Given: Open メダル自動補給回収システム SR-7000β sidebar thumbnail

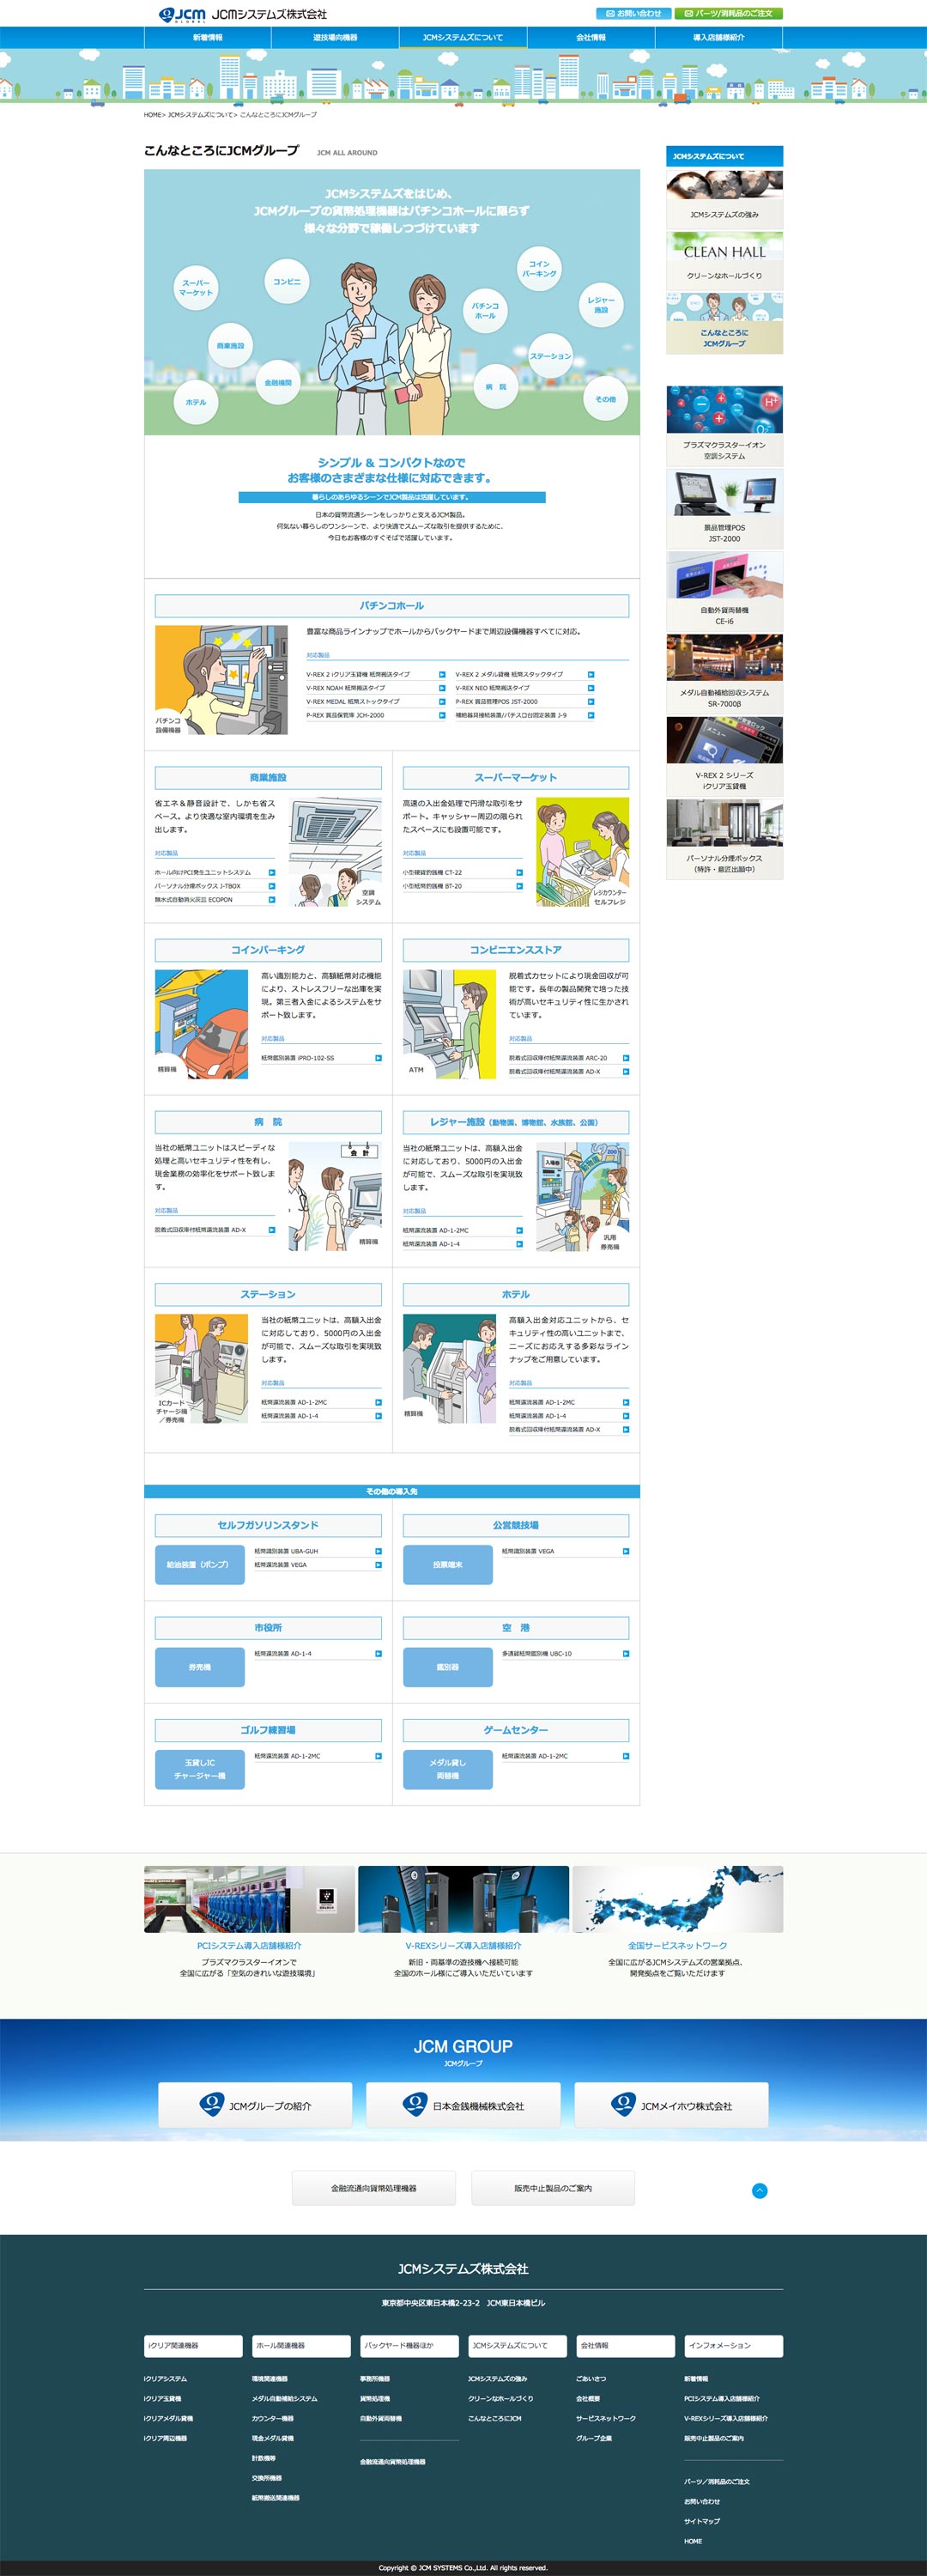Looking at the screenshot, I should pyautogui.click(x=725, y=674).
